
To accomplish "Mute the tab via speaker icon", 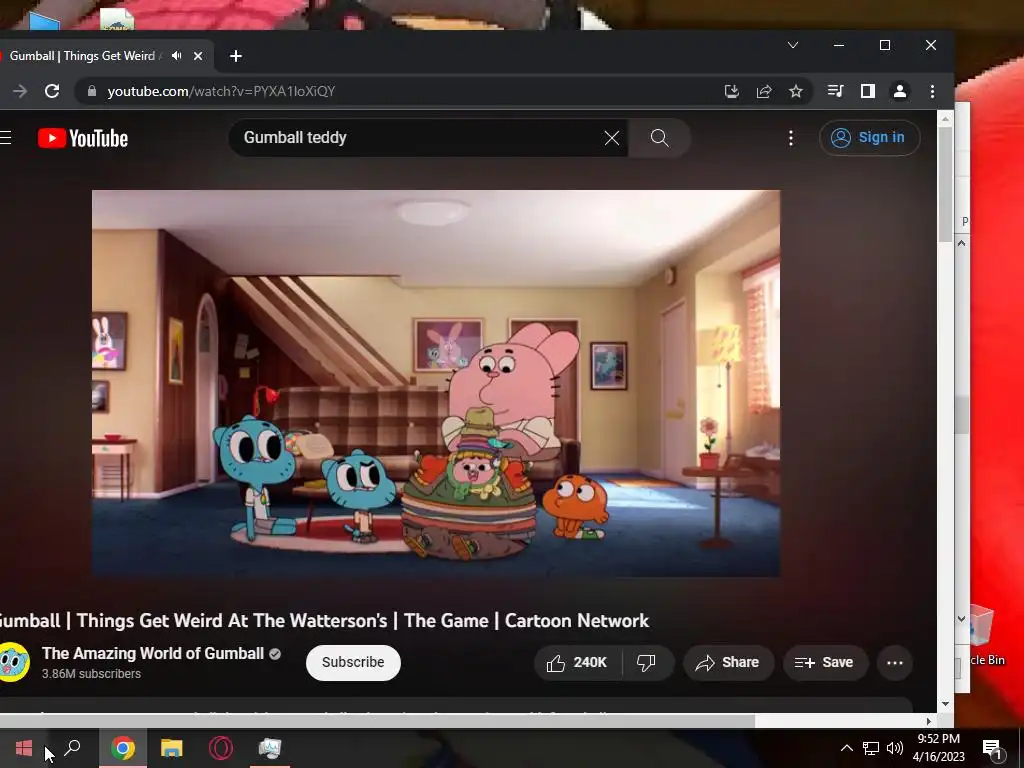I will 176,56.
